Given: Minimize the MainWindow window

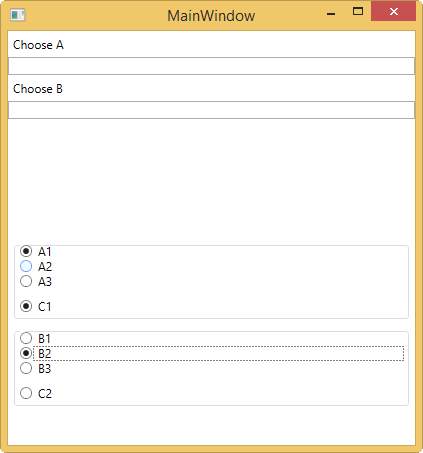Looking at the screenshot, I should [x=331, y=13].
